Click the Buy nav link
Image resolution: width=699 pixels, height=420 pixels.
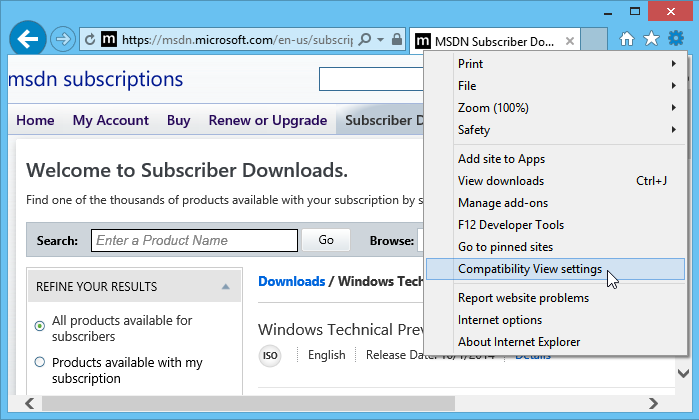178,120
